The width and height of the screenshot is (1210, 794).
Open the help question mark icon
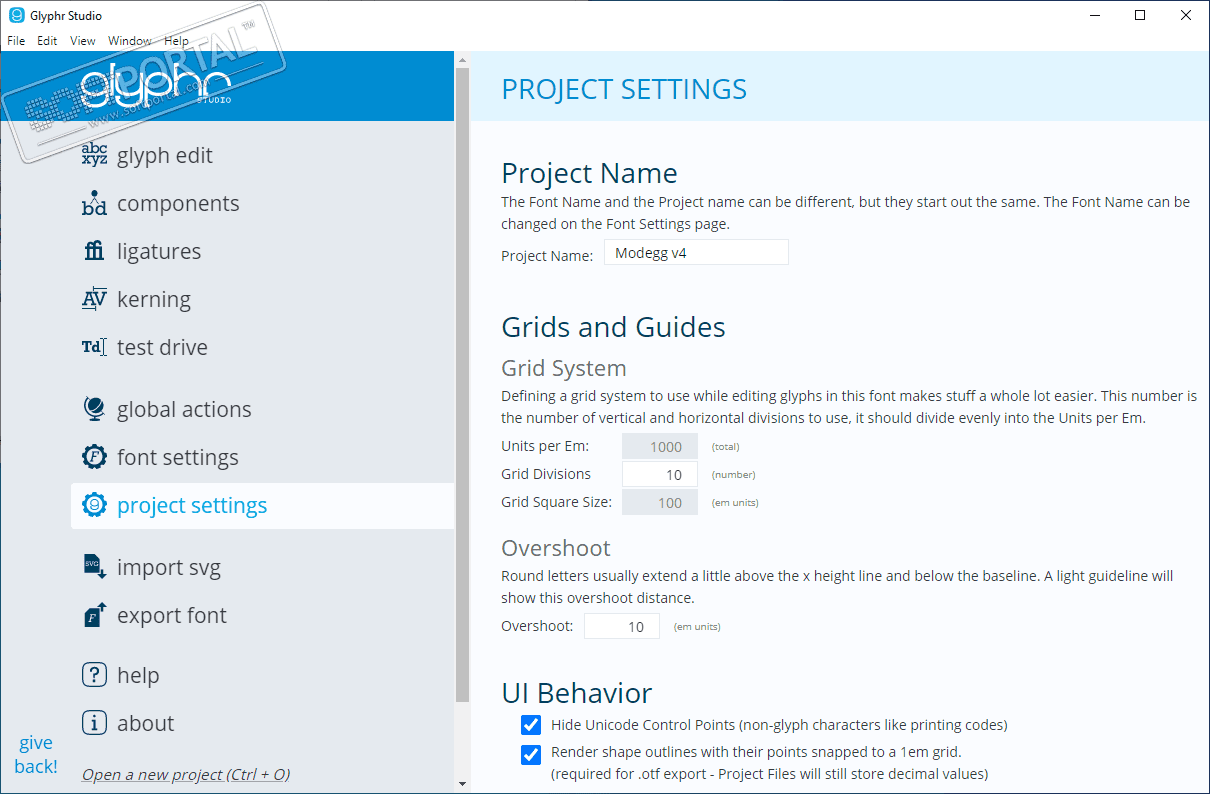pos(94,675)
